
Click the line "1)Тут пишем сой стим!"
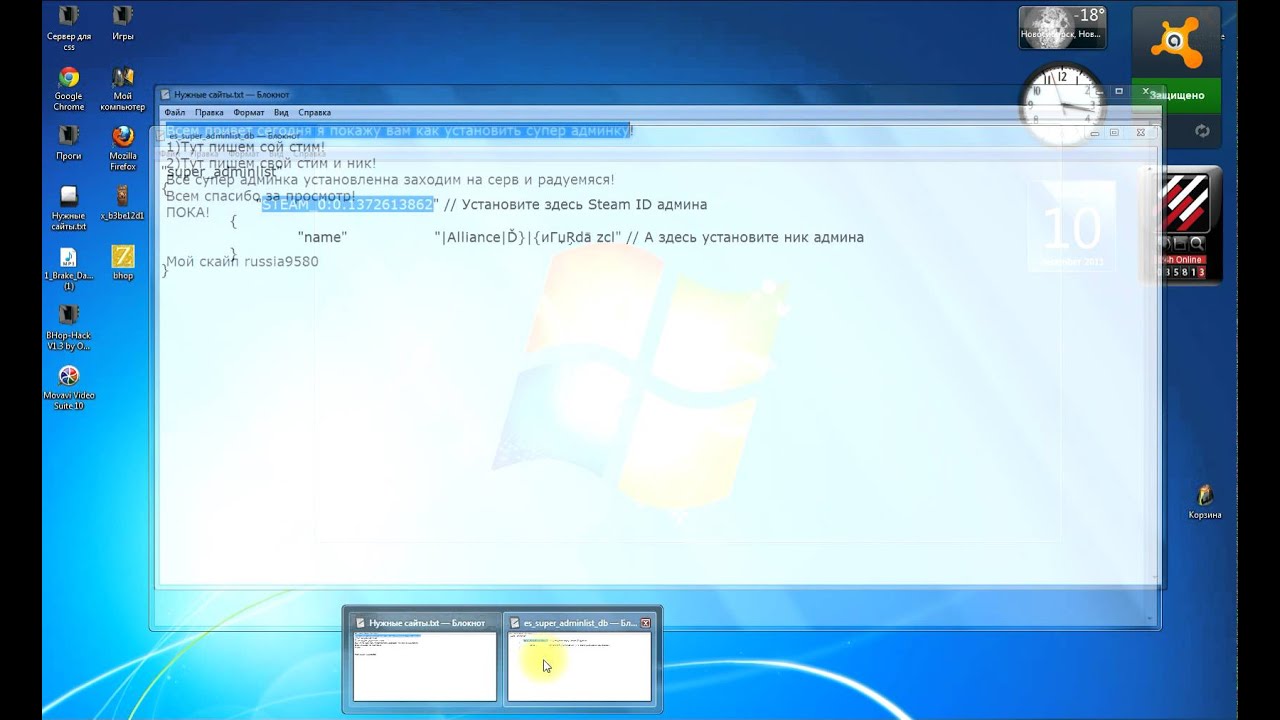point(245,147)
